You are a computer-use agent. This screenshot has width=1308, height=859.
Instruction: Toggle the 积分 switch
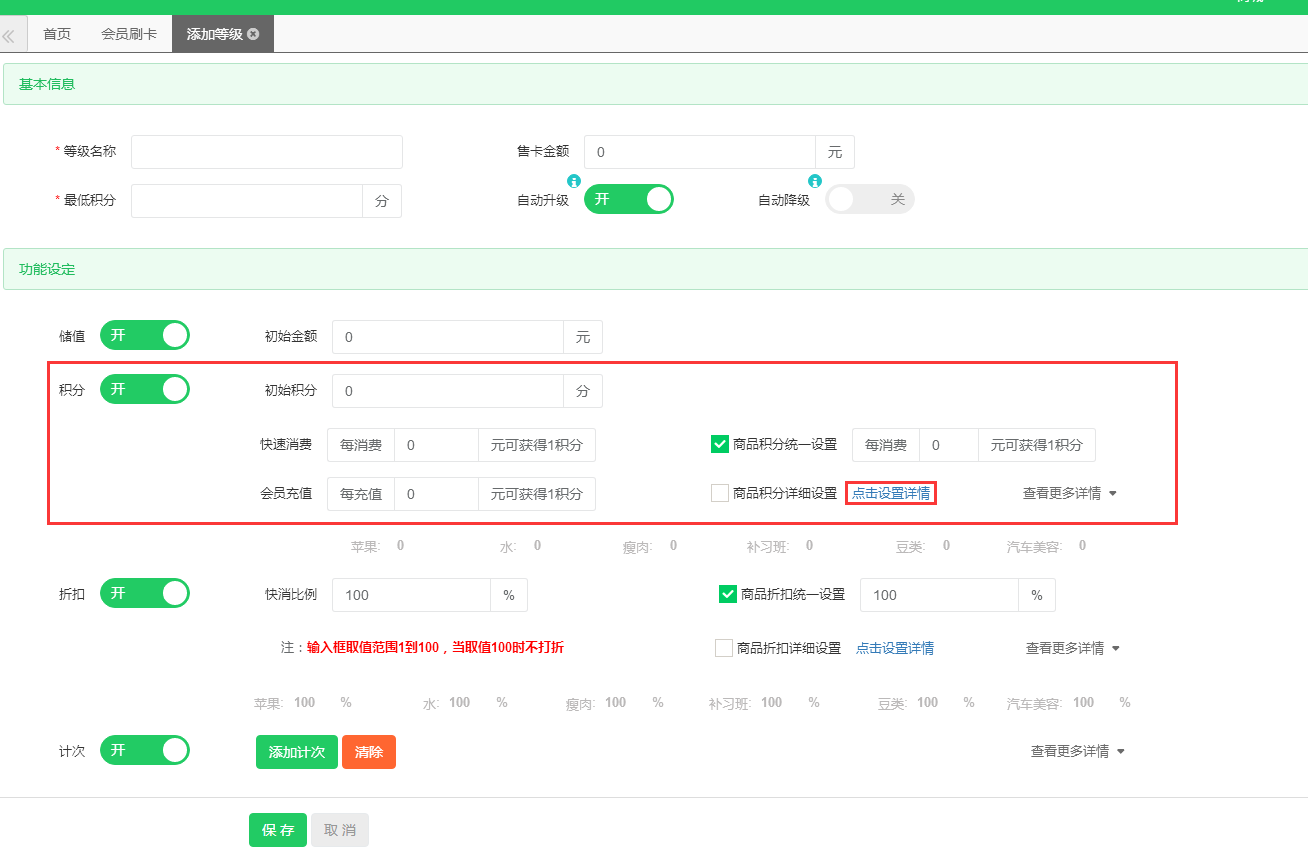145,389
